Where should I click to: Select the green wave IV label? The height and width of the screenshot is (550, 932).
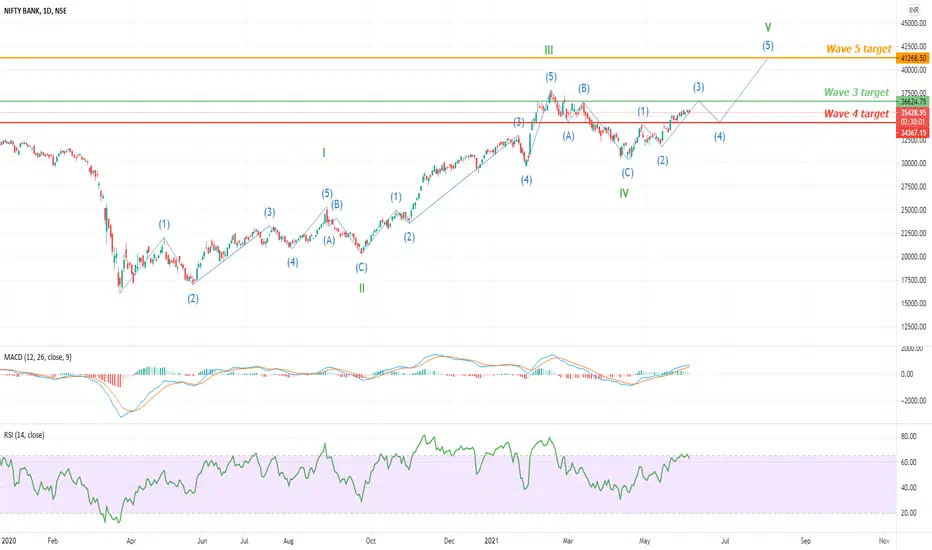624,193
